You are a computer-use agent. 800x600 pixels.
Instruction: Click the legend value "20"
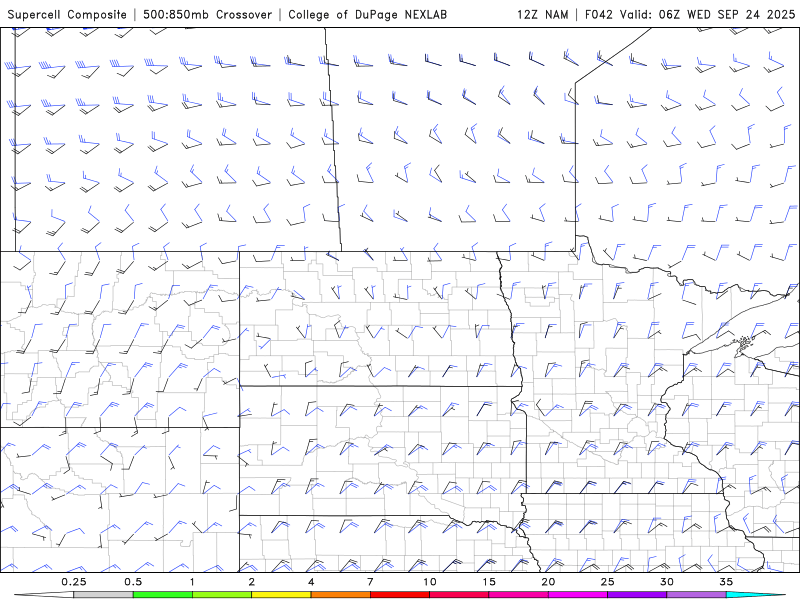click(x=548, y=582)
